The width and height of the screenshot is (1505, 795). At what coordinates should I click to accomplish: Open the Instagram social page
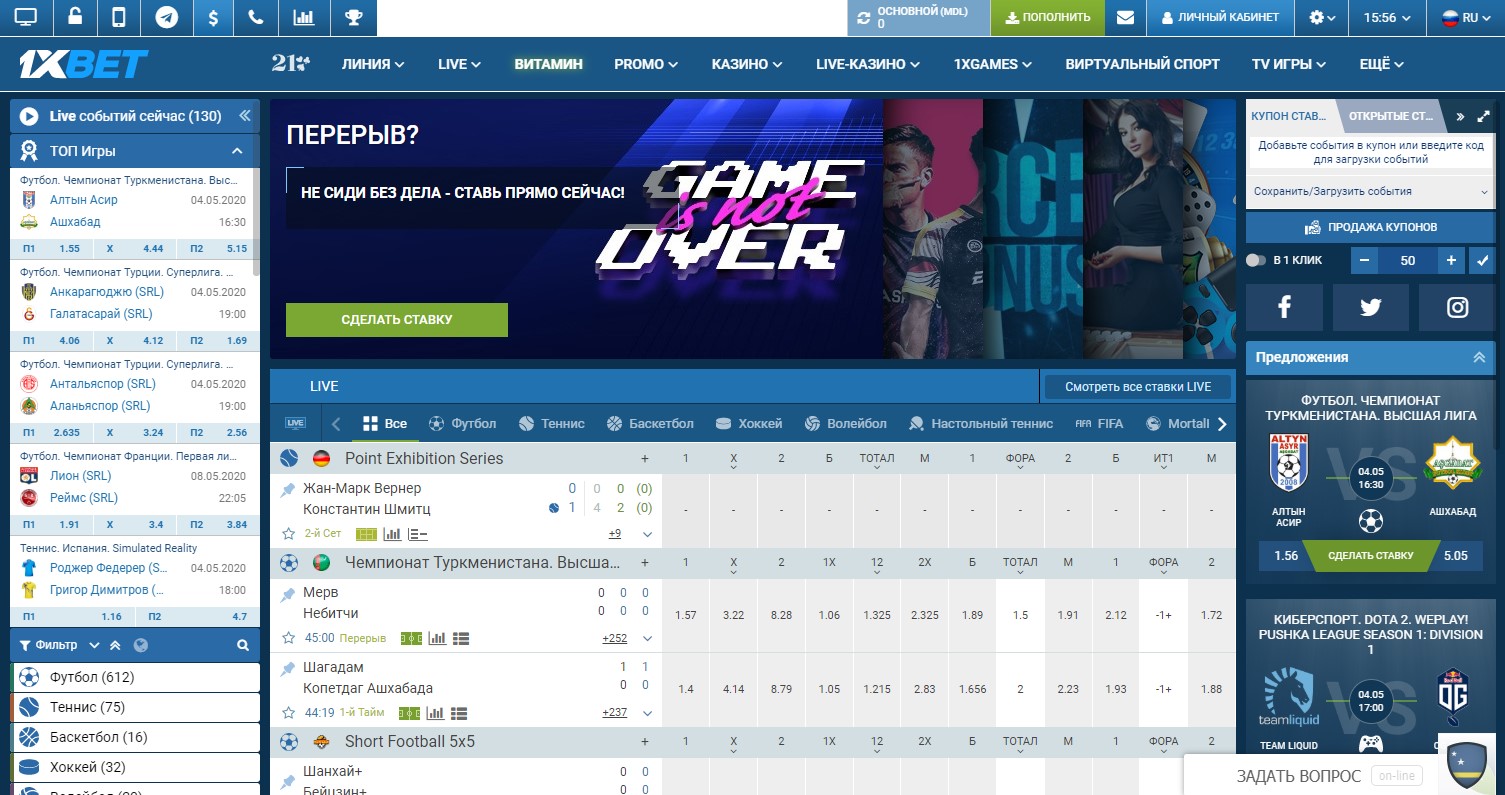coord(1458,308)
